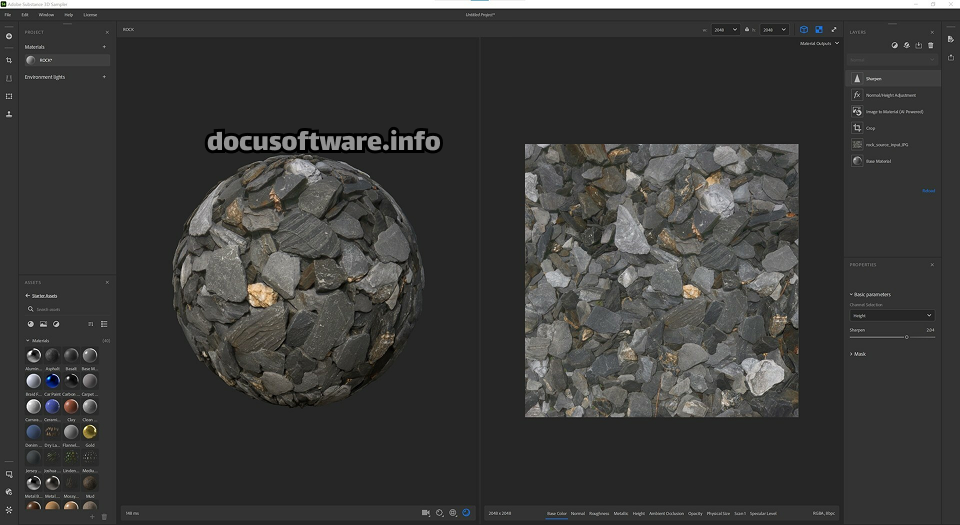Click the Reload link in Layers panel

[928, 191]
